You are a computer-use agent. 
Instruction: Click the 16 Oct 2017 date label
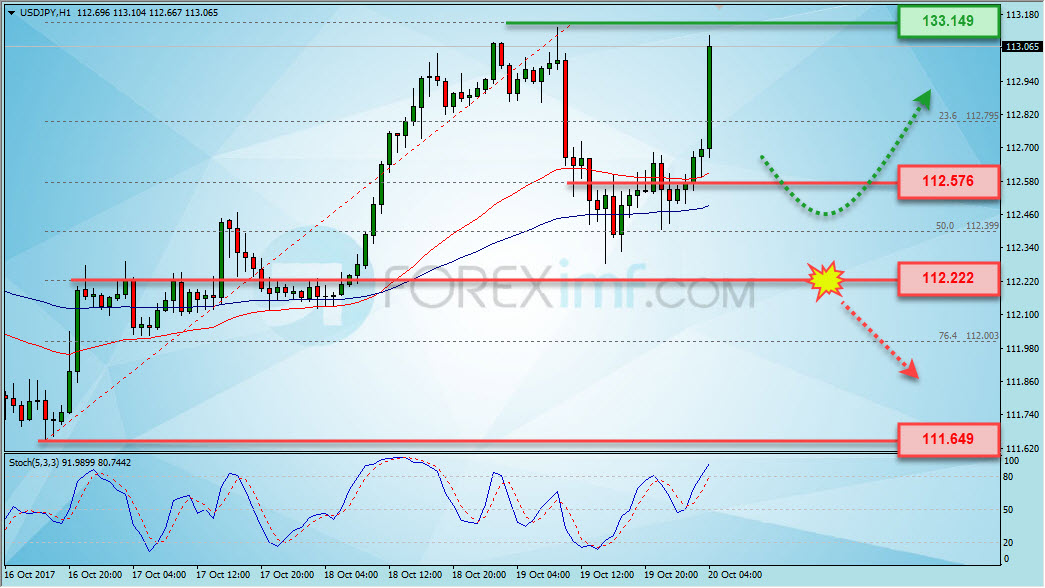pos(30,575)
